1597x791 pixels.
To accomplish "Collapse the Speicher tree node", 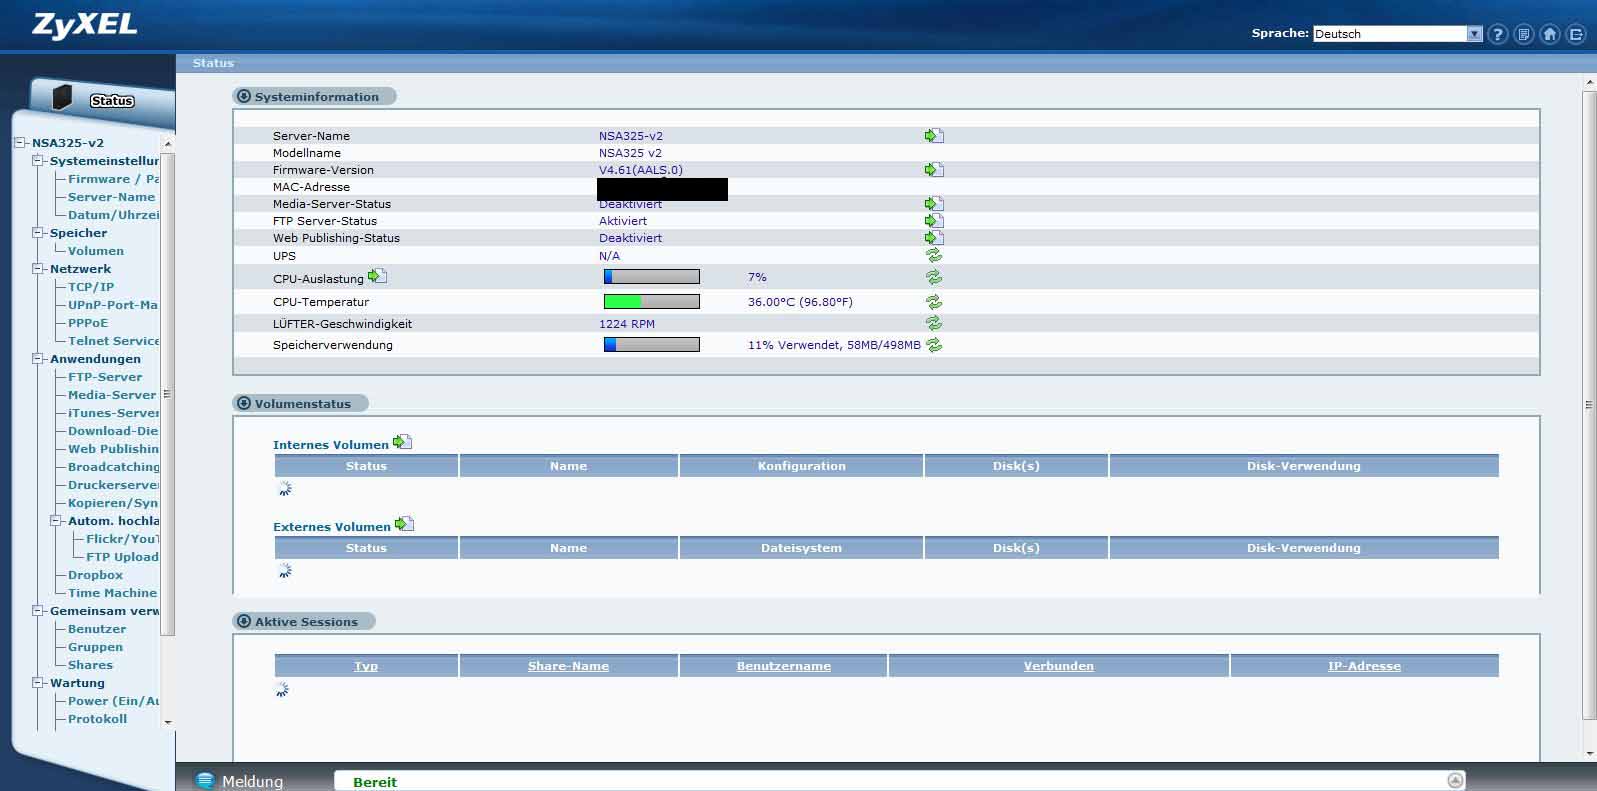I will coord(37,233).
